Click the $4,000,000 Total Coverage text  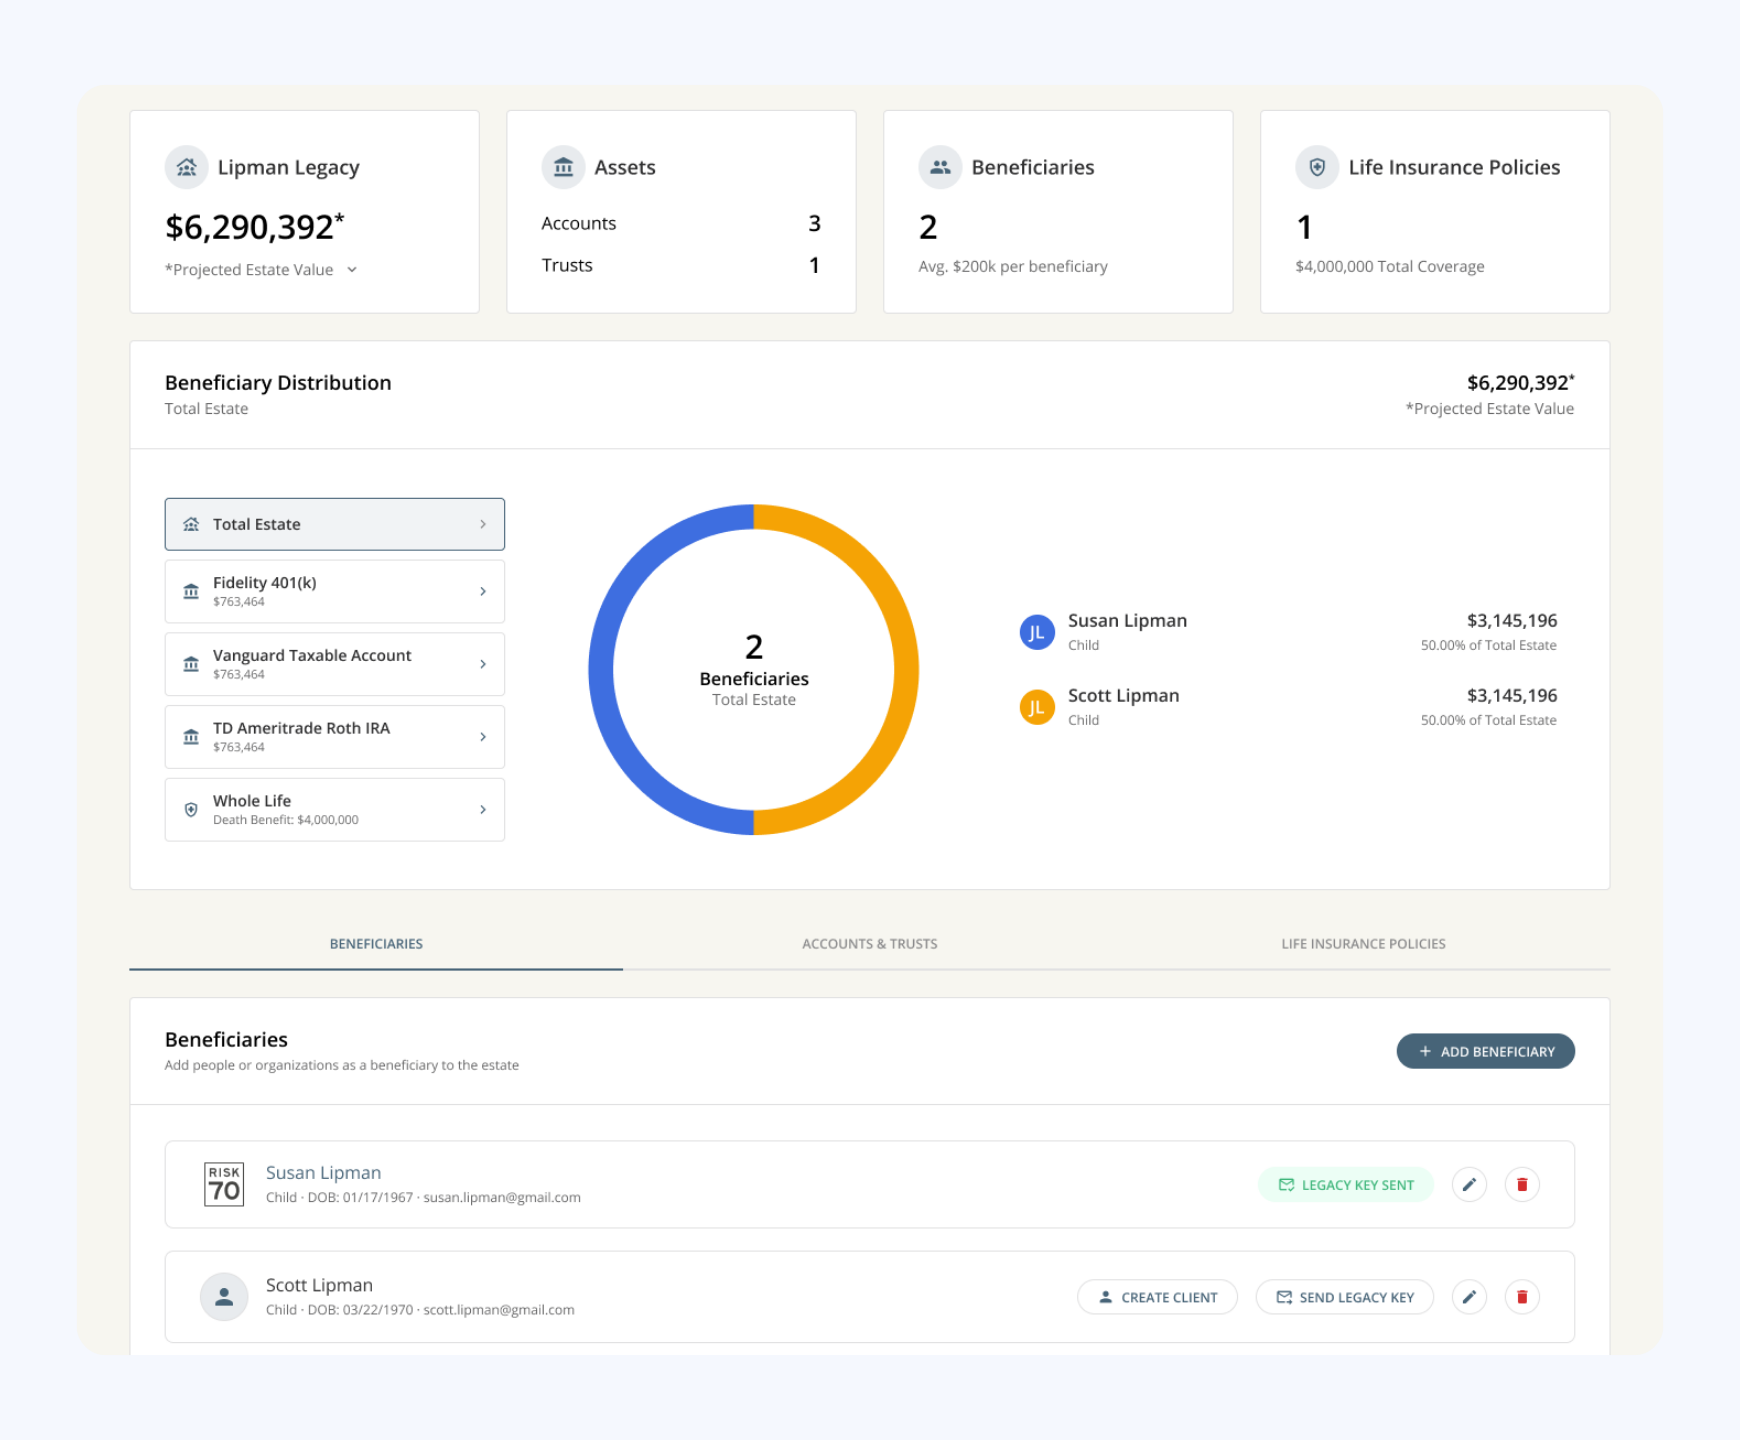tap(1390, 267)
